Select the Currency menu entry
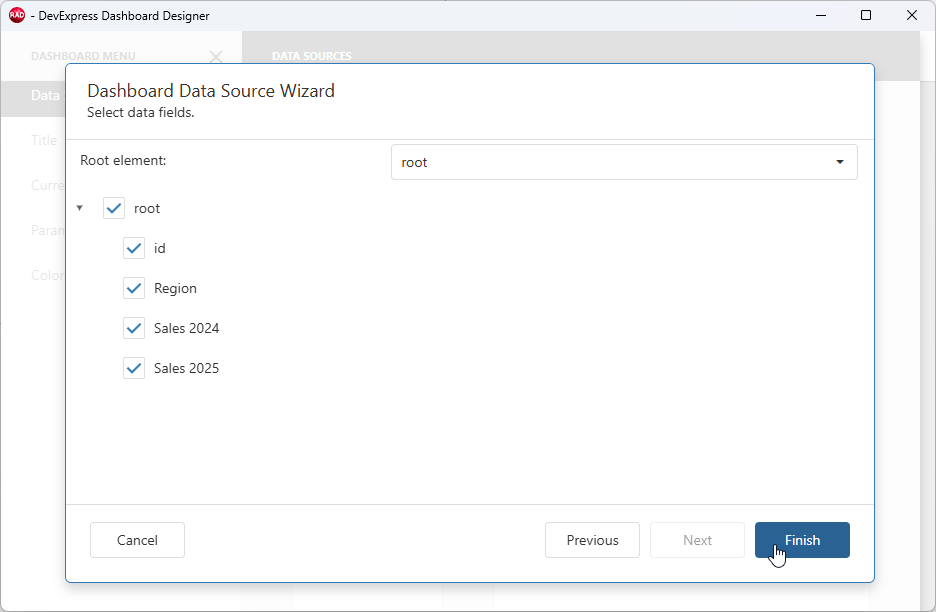This screenshot has width=936, height=612. tap(47, 185)
